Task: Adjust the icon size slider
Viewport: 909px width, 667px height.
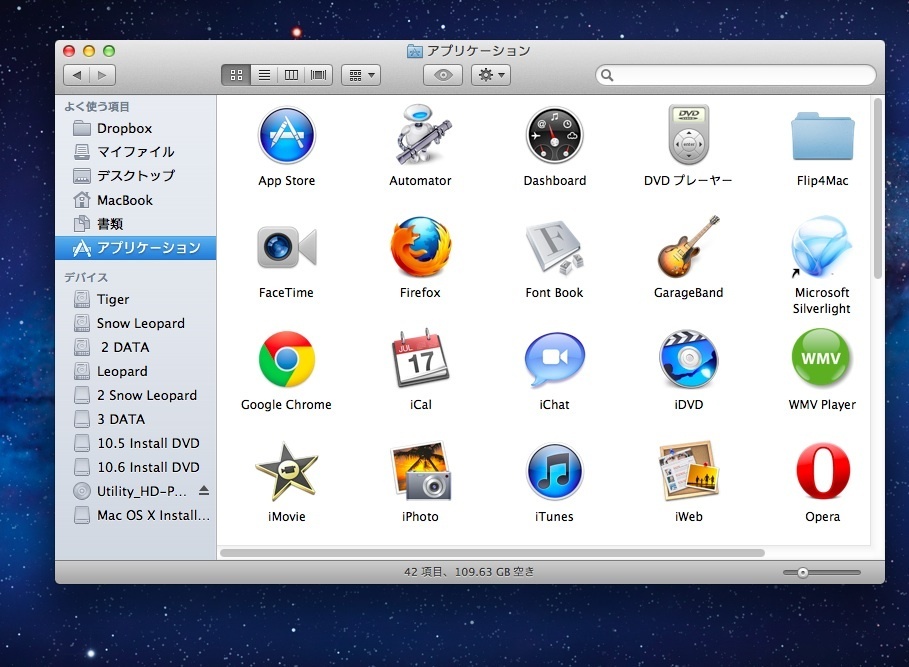Action: [803, 573]
